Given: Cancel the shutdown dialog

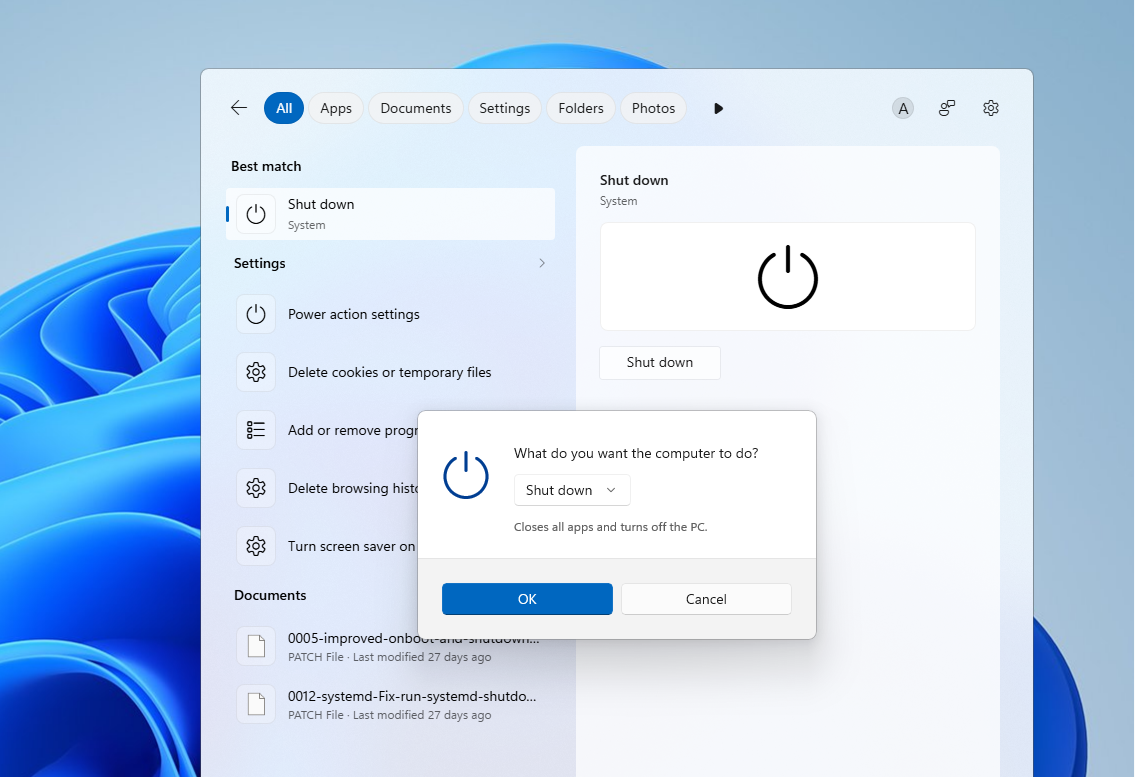Looking at the screenshot, I should (x=706, y=599).
